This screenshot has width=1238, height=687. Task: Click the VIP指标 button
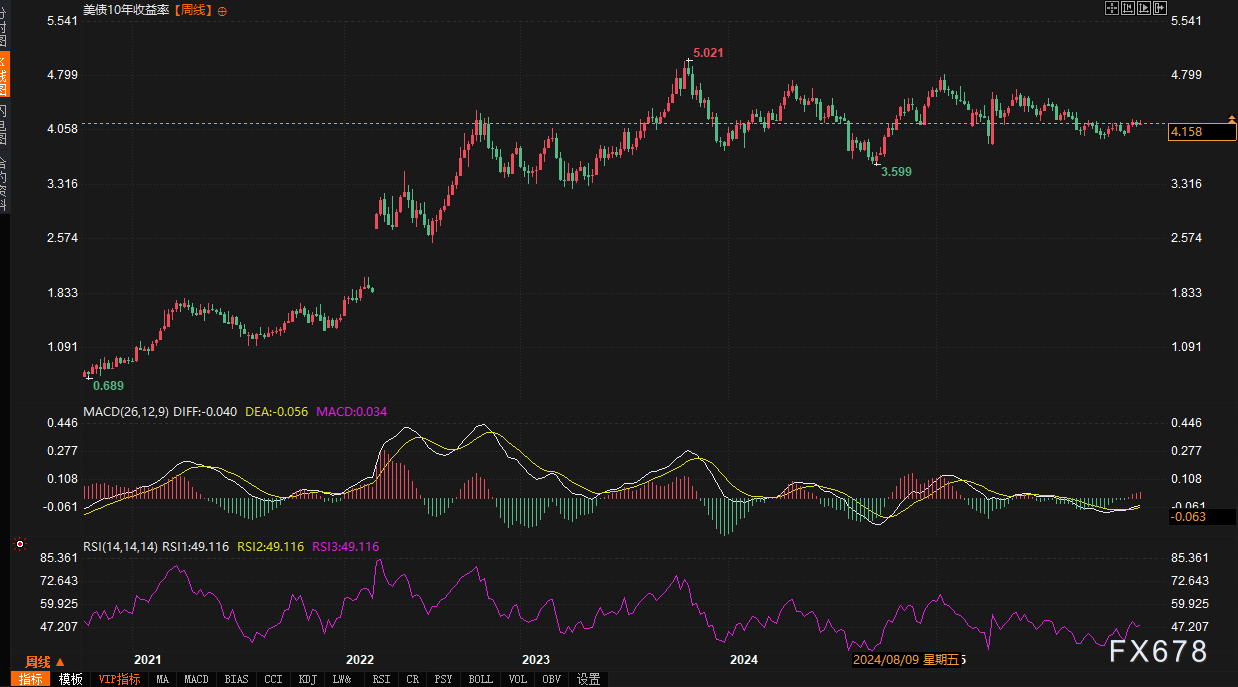(120, 679)
